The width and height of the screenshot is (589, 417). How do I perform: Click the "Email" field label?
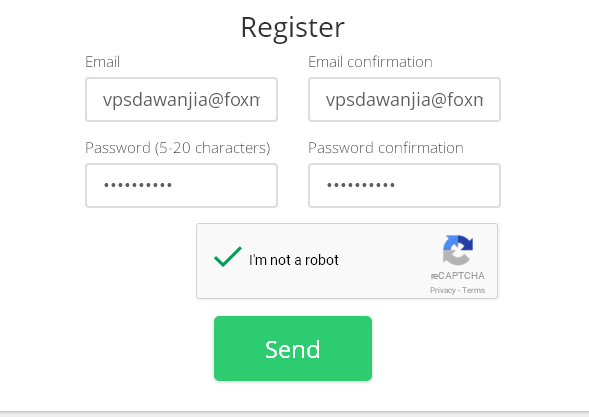(x=103, y=62)
